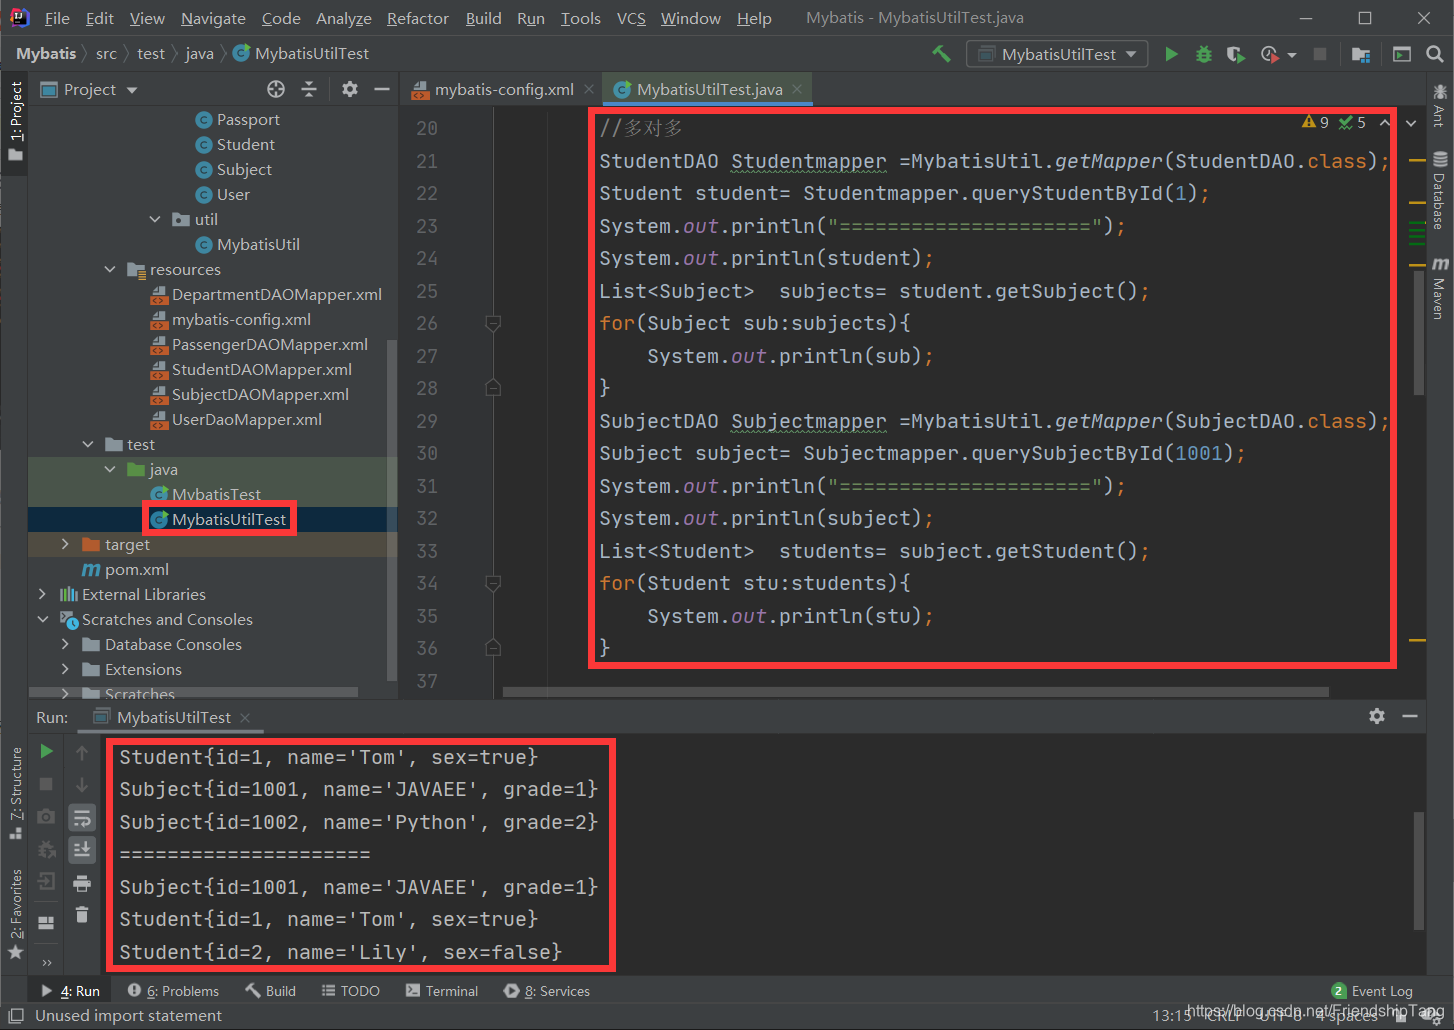Click the 9 warnings inspection indicator

coord(1316,122)
